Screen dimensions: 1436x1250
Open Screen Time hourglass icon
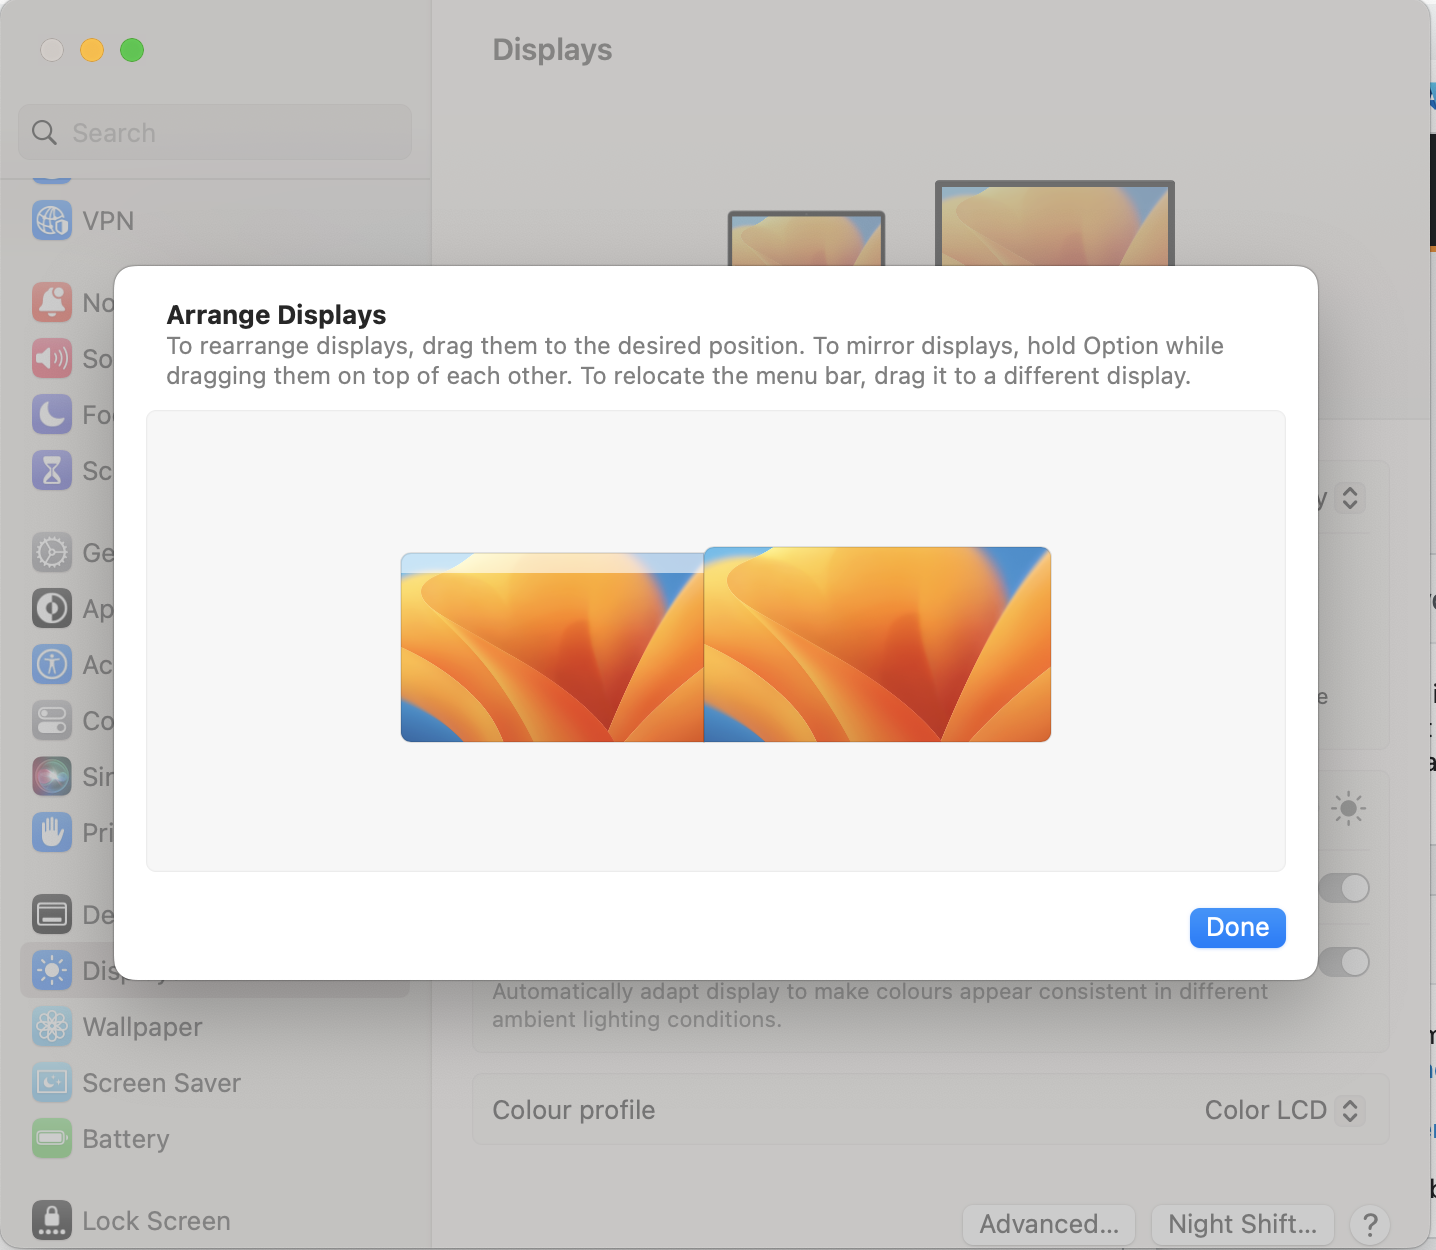tap(52, 470)
